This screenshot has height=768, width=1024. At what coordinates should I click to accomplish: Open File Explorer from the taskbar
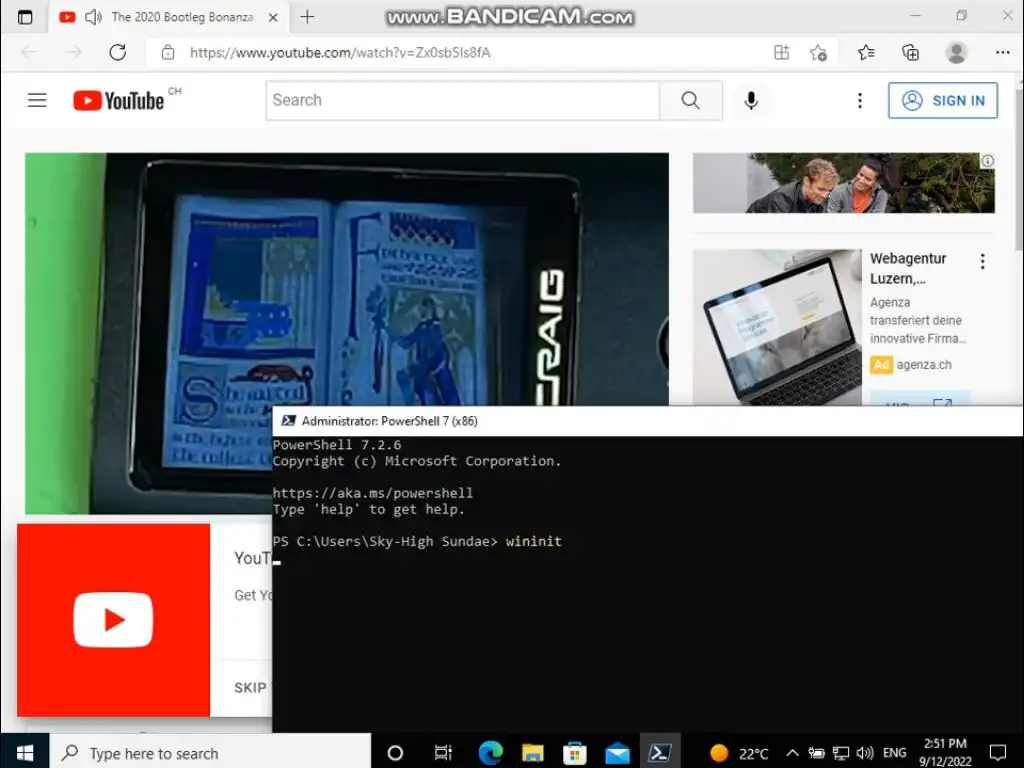pyautogui.click(x=532, y=753)
